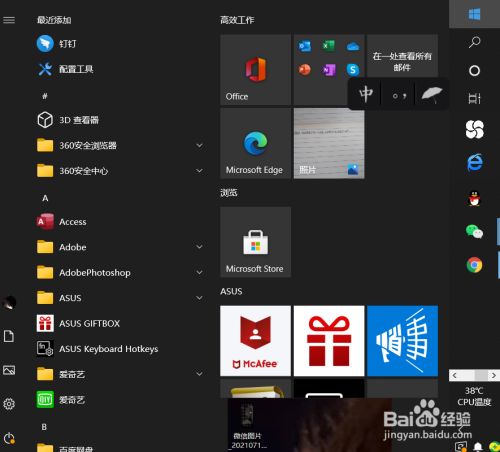Open Internet Explorer on the taskbar
Viewport: 500px width, 452px height.
[x=475, y=163]
